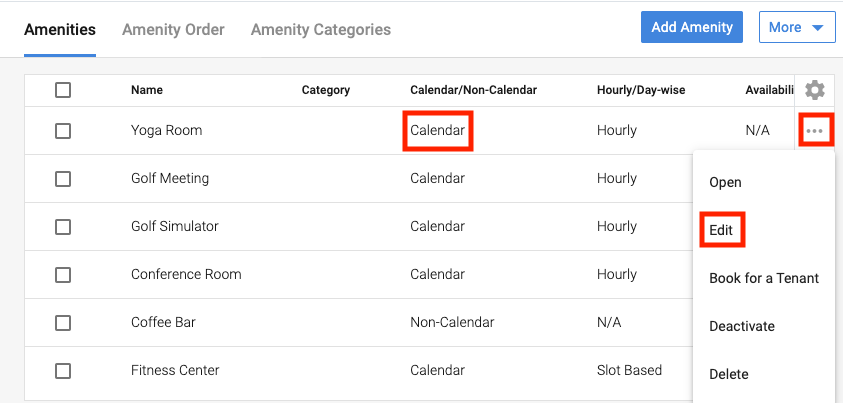Switch to the Amenity Order tab
843x403 pixels.
click(173, 30)
